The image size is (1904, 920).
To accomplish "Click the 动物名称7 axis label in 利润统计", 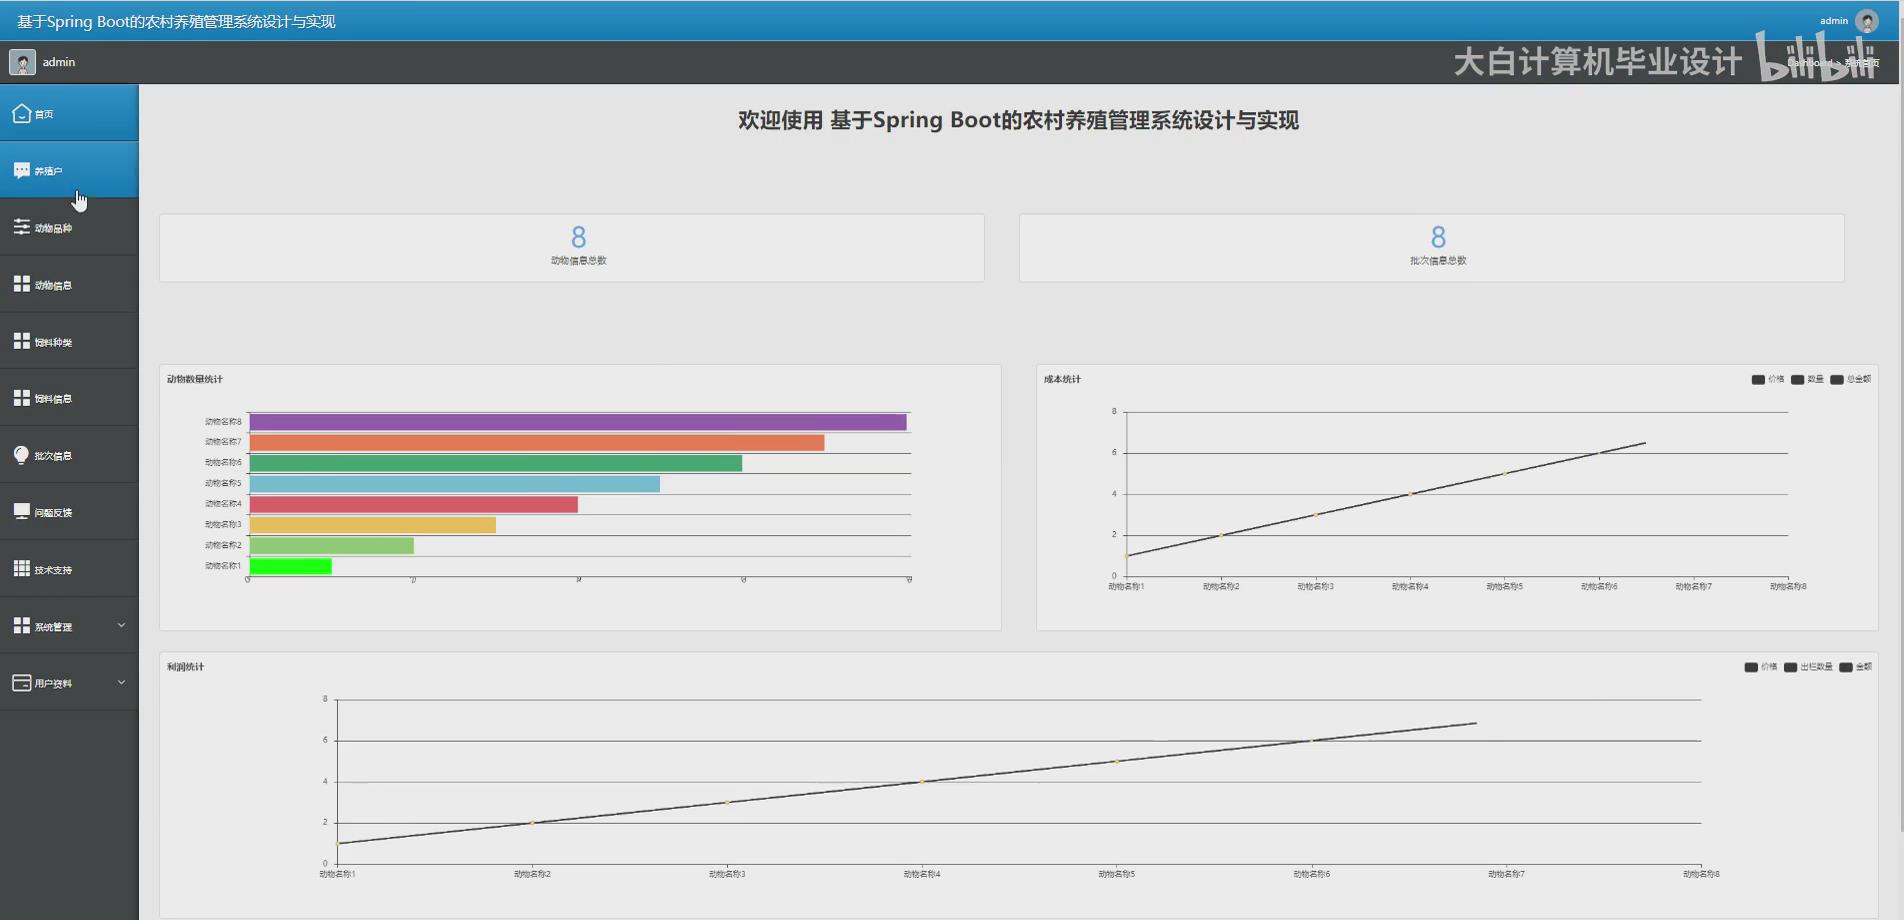I will [x=1506, y=874].
